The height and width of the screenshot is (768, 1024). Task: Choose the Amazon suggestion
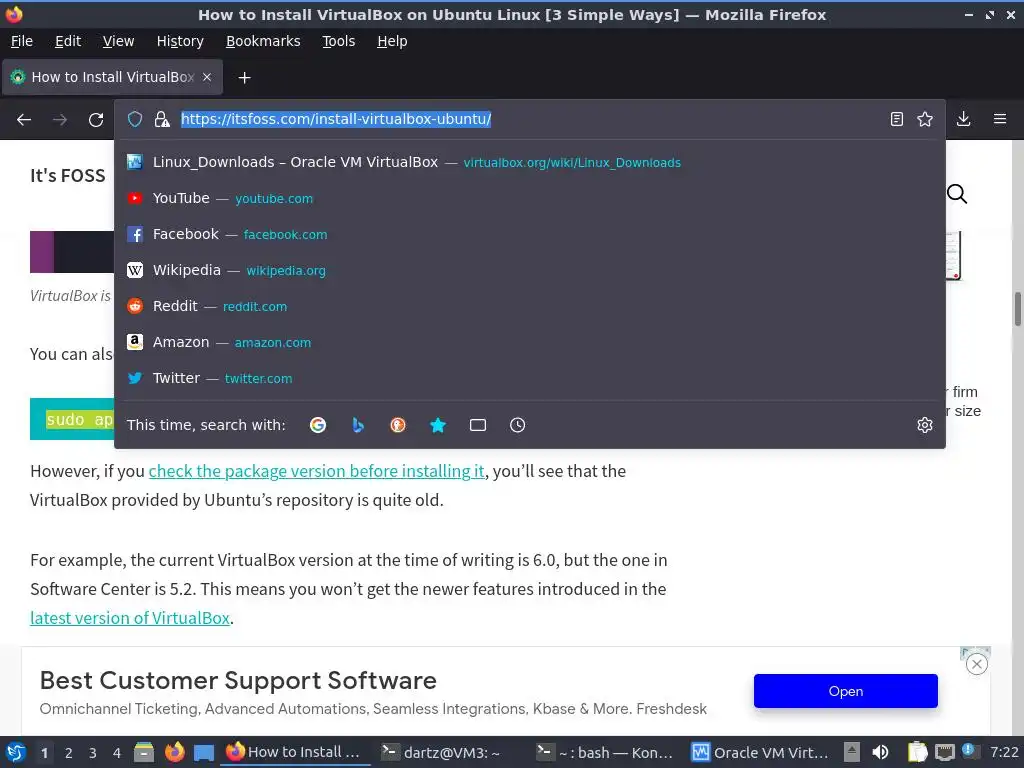530,342
